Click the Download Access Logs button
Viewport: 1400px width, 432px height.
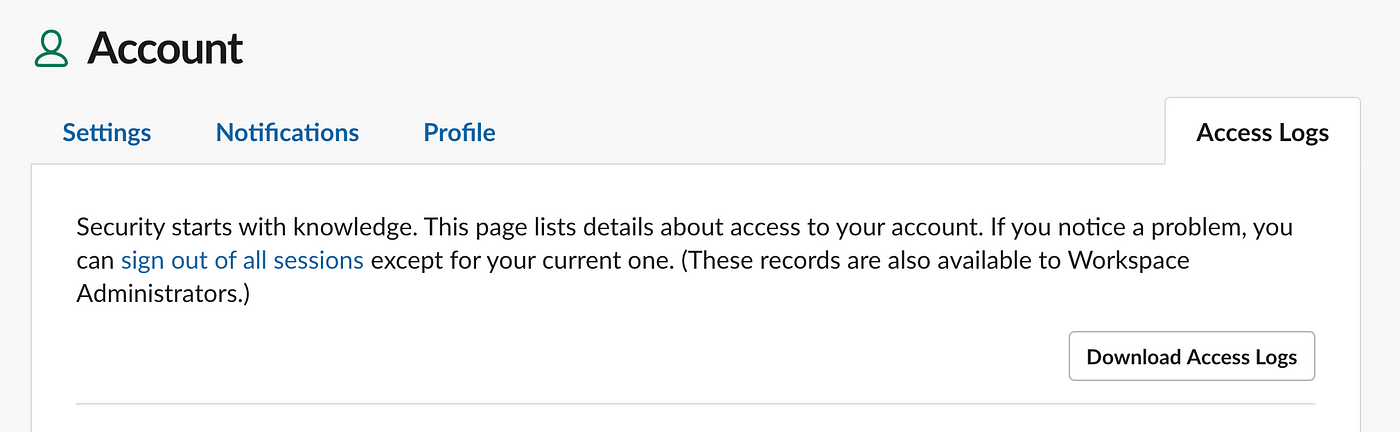1191,357
